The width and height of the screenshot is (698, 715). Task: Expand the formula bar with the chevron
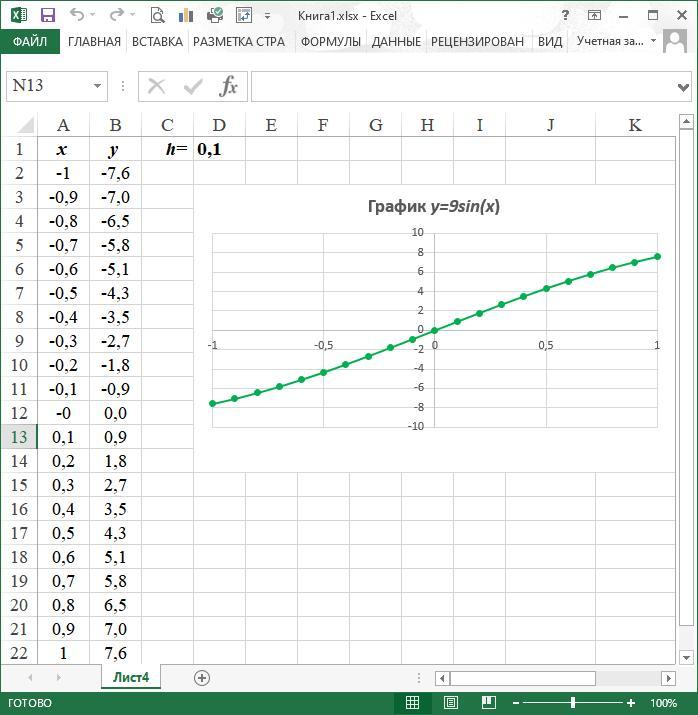click(683, 87)
